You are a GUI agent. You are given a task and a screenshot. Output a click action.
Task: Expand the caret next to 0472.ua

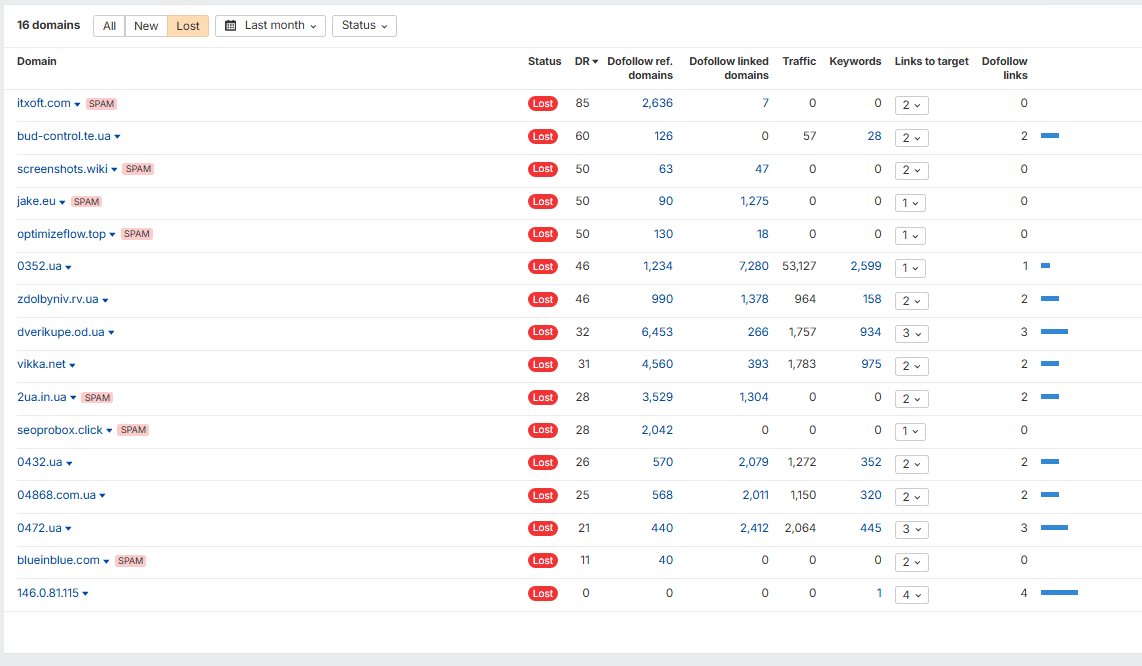68,529
